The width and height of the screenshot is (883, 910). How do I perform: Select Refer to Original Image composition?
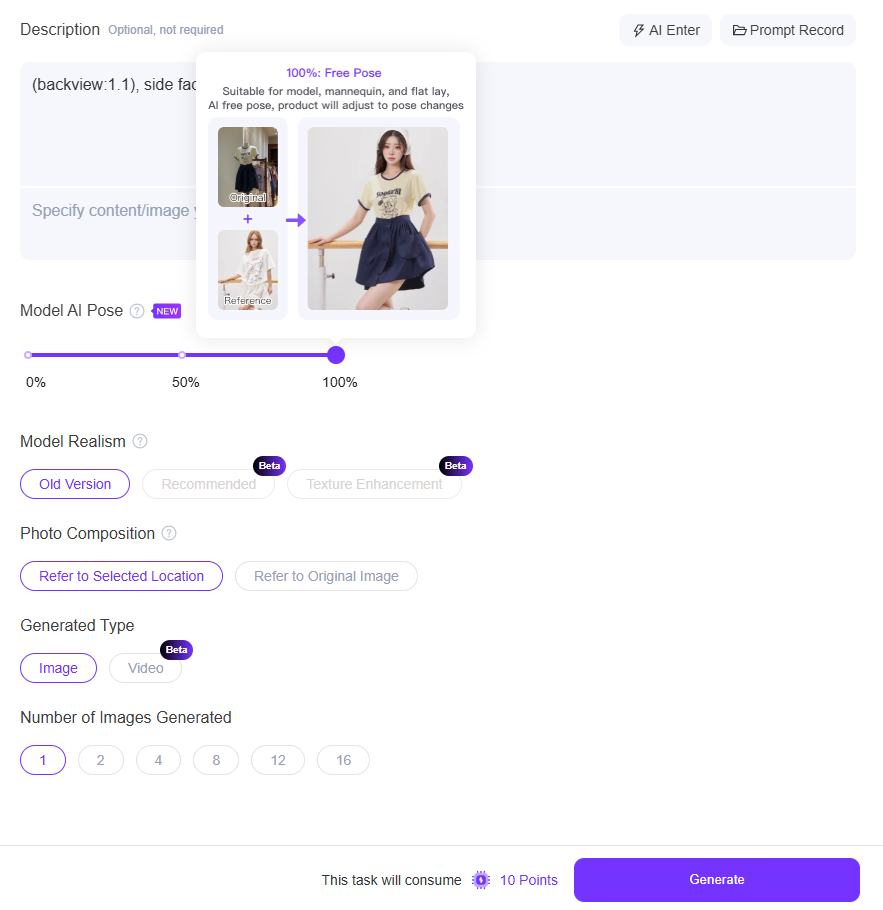tap(326, 576)
